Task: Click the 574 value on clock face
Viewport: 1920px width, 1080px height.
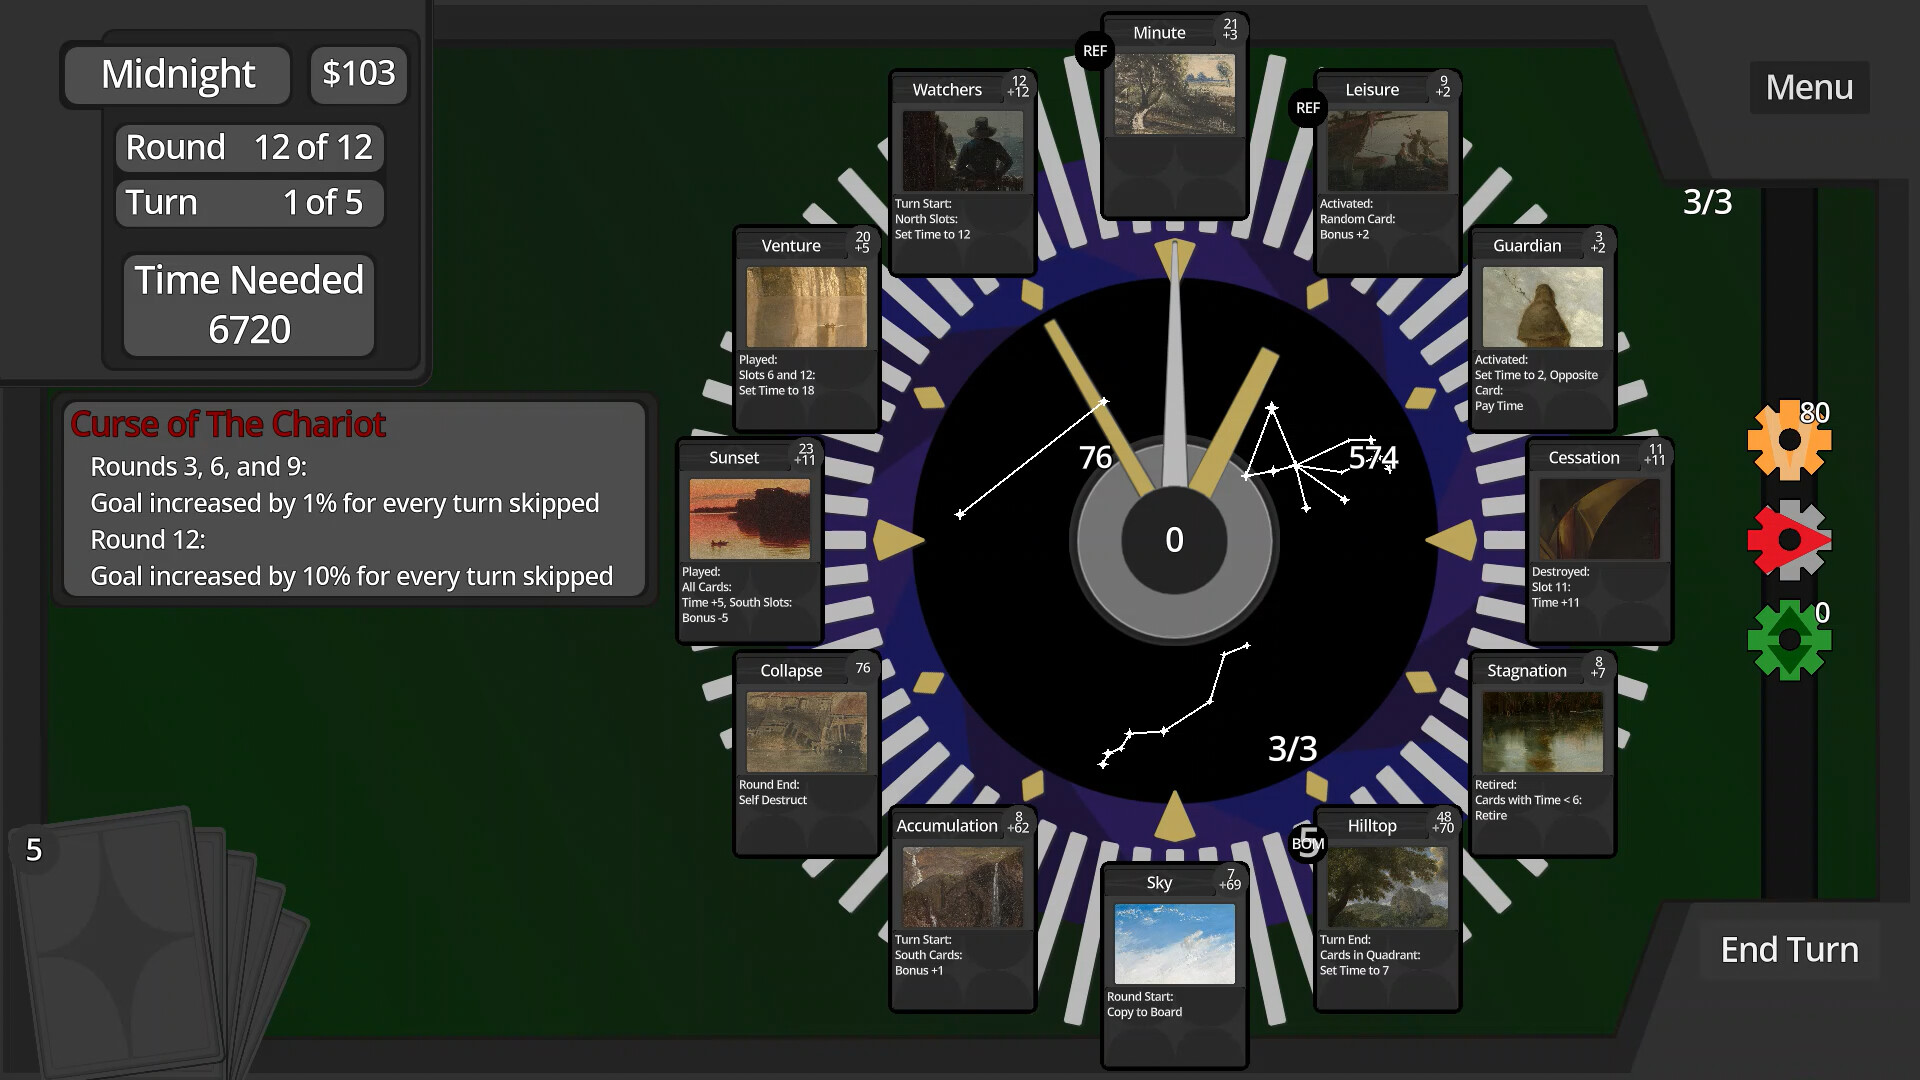Action: pos(1373,458)
